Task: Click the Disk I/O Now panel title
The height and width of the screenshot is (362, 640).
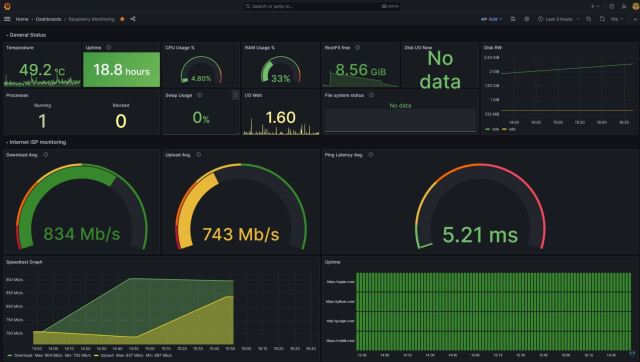Action: (418, 48)
